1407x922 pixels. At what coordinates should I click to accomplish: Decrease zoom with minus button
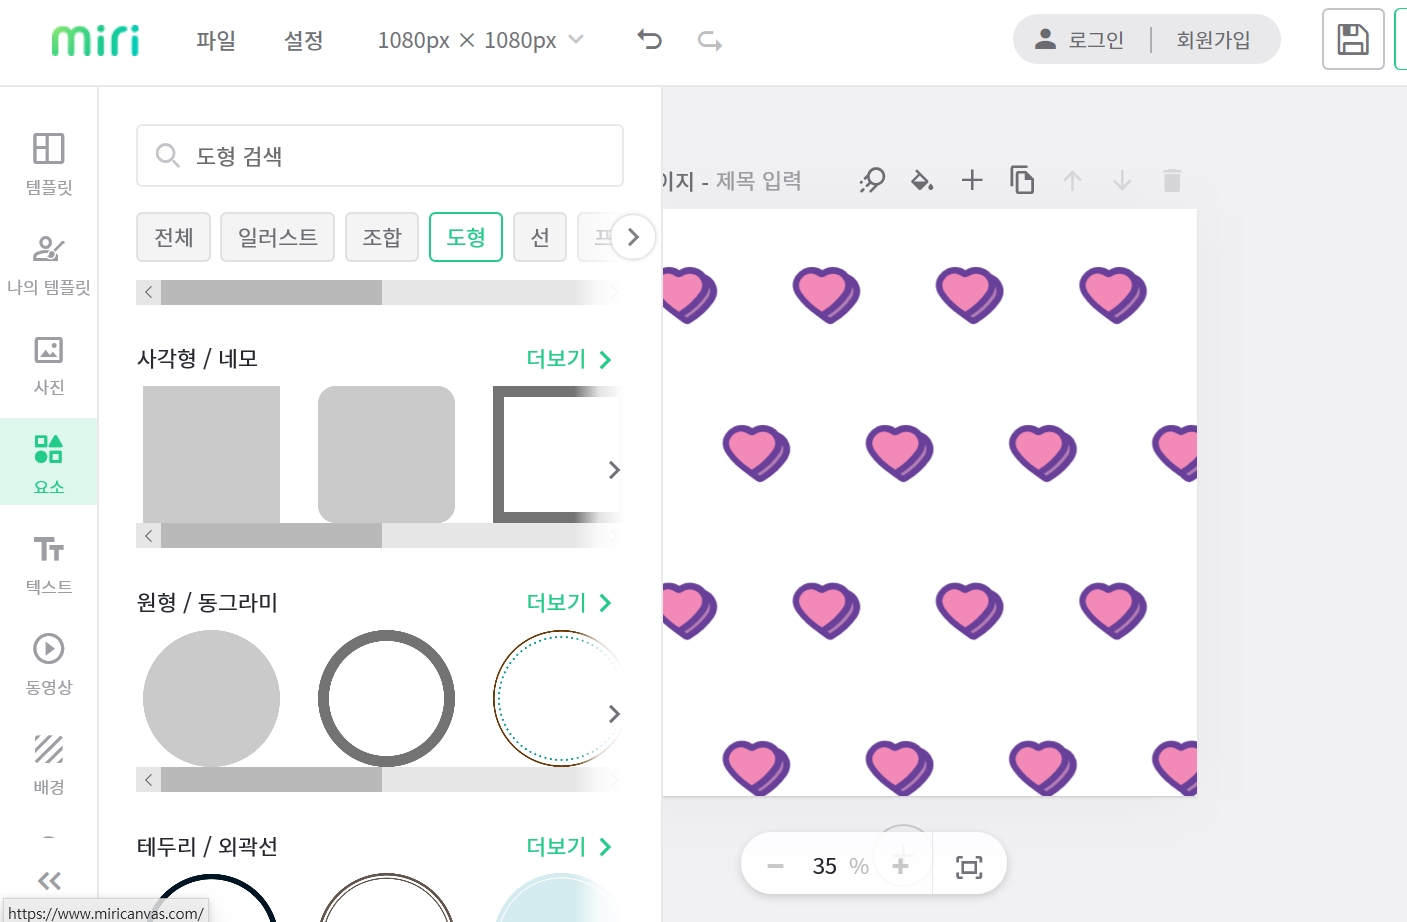point(775,866)
